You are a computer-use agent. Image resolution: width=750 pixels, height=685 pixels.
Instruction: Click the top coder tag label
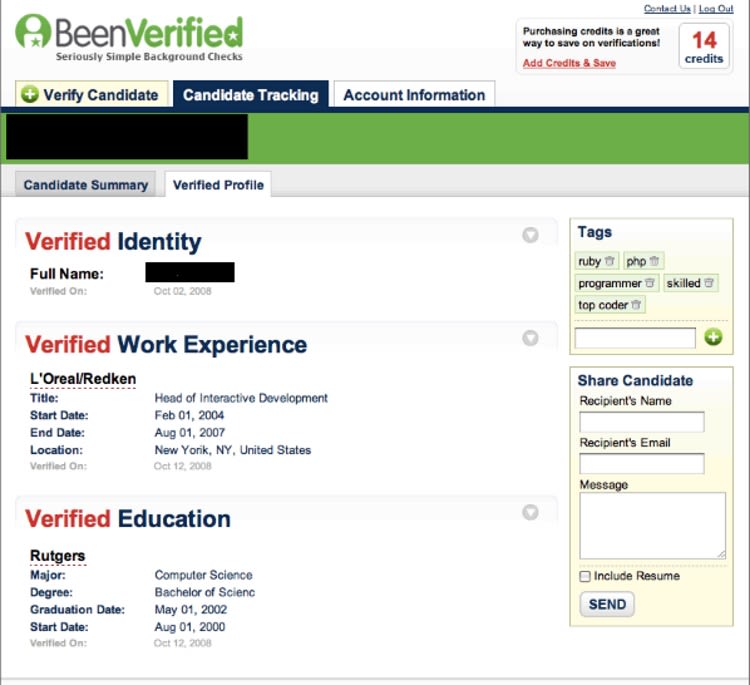click(603, 305)
